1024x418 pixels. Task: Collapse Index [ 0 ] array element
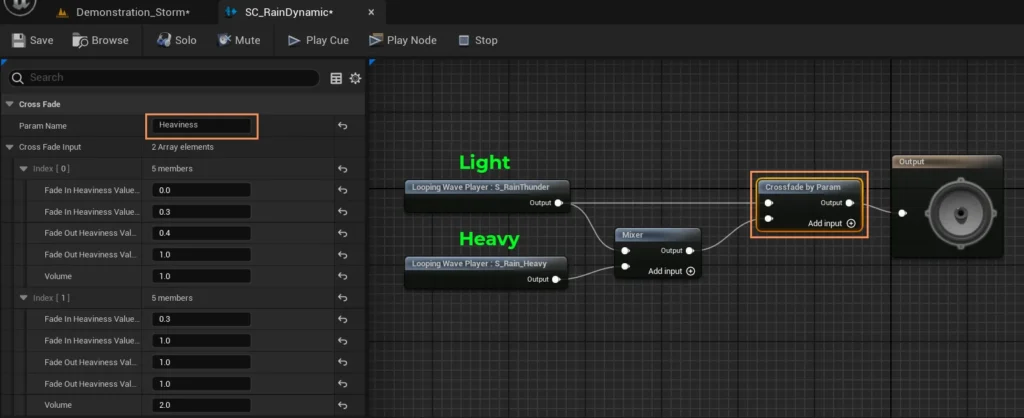click(23, 168)
